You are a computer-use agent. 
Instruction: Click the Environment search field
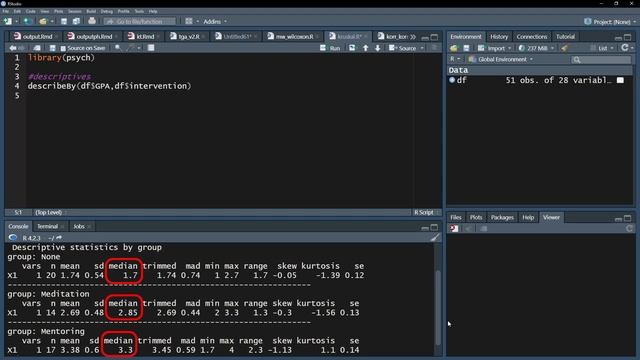[601, 60]
